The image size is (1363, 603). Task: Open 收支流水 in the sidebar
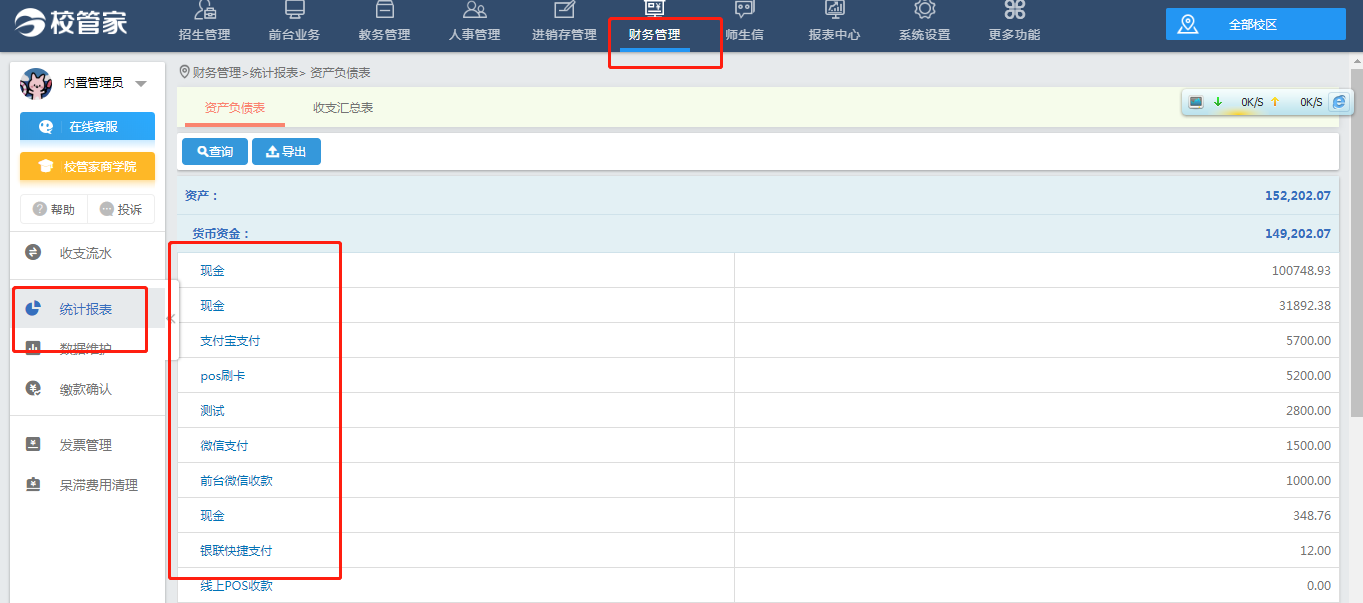tap(86, 253)
